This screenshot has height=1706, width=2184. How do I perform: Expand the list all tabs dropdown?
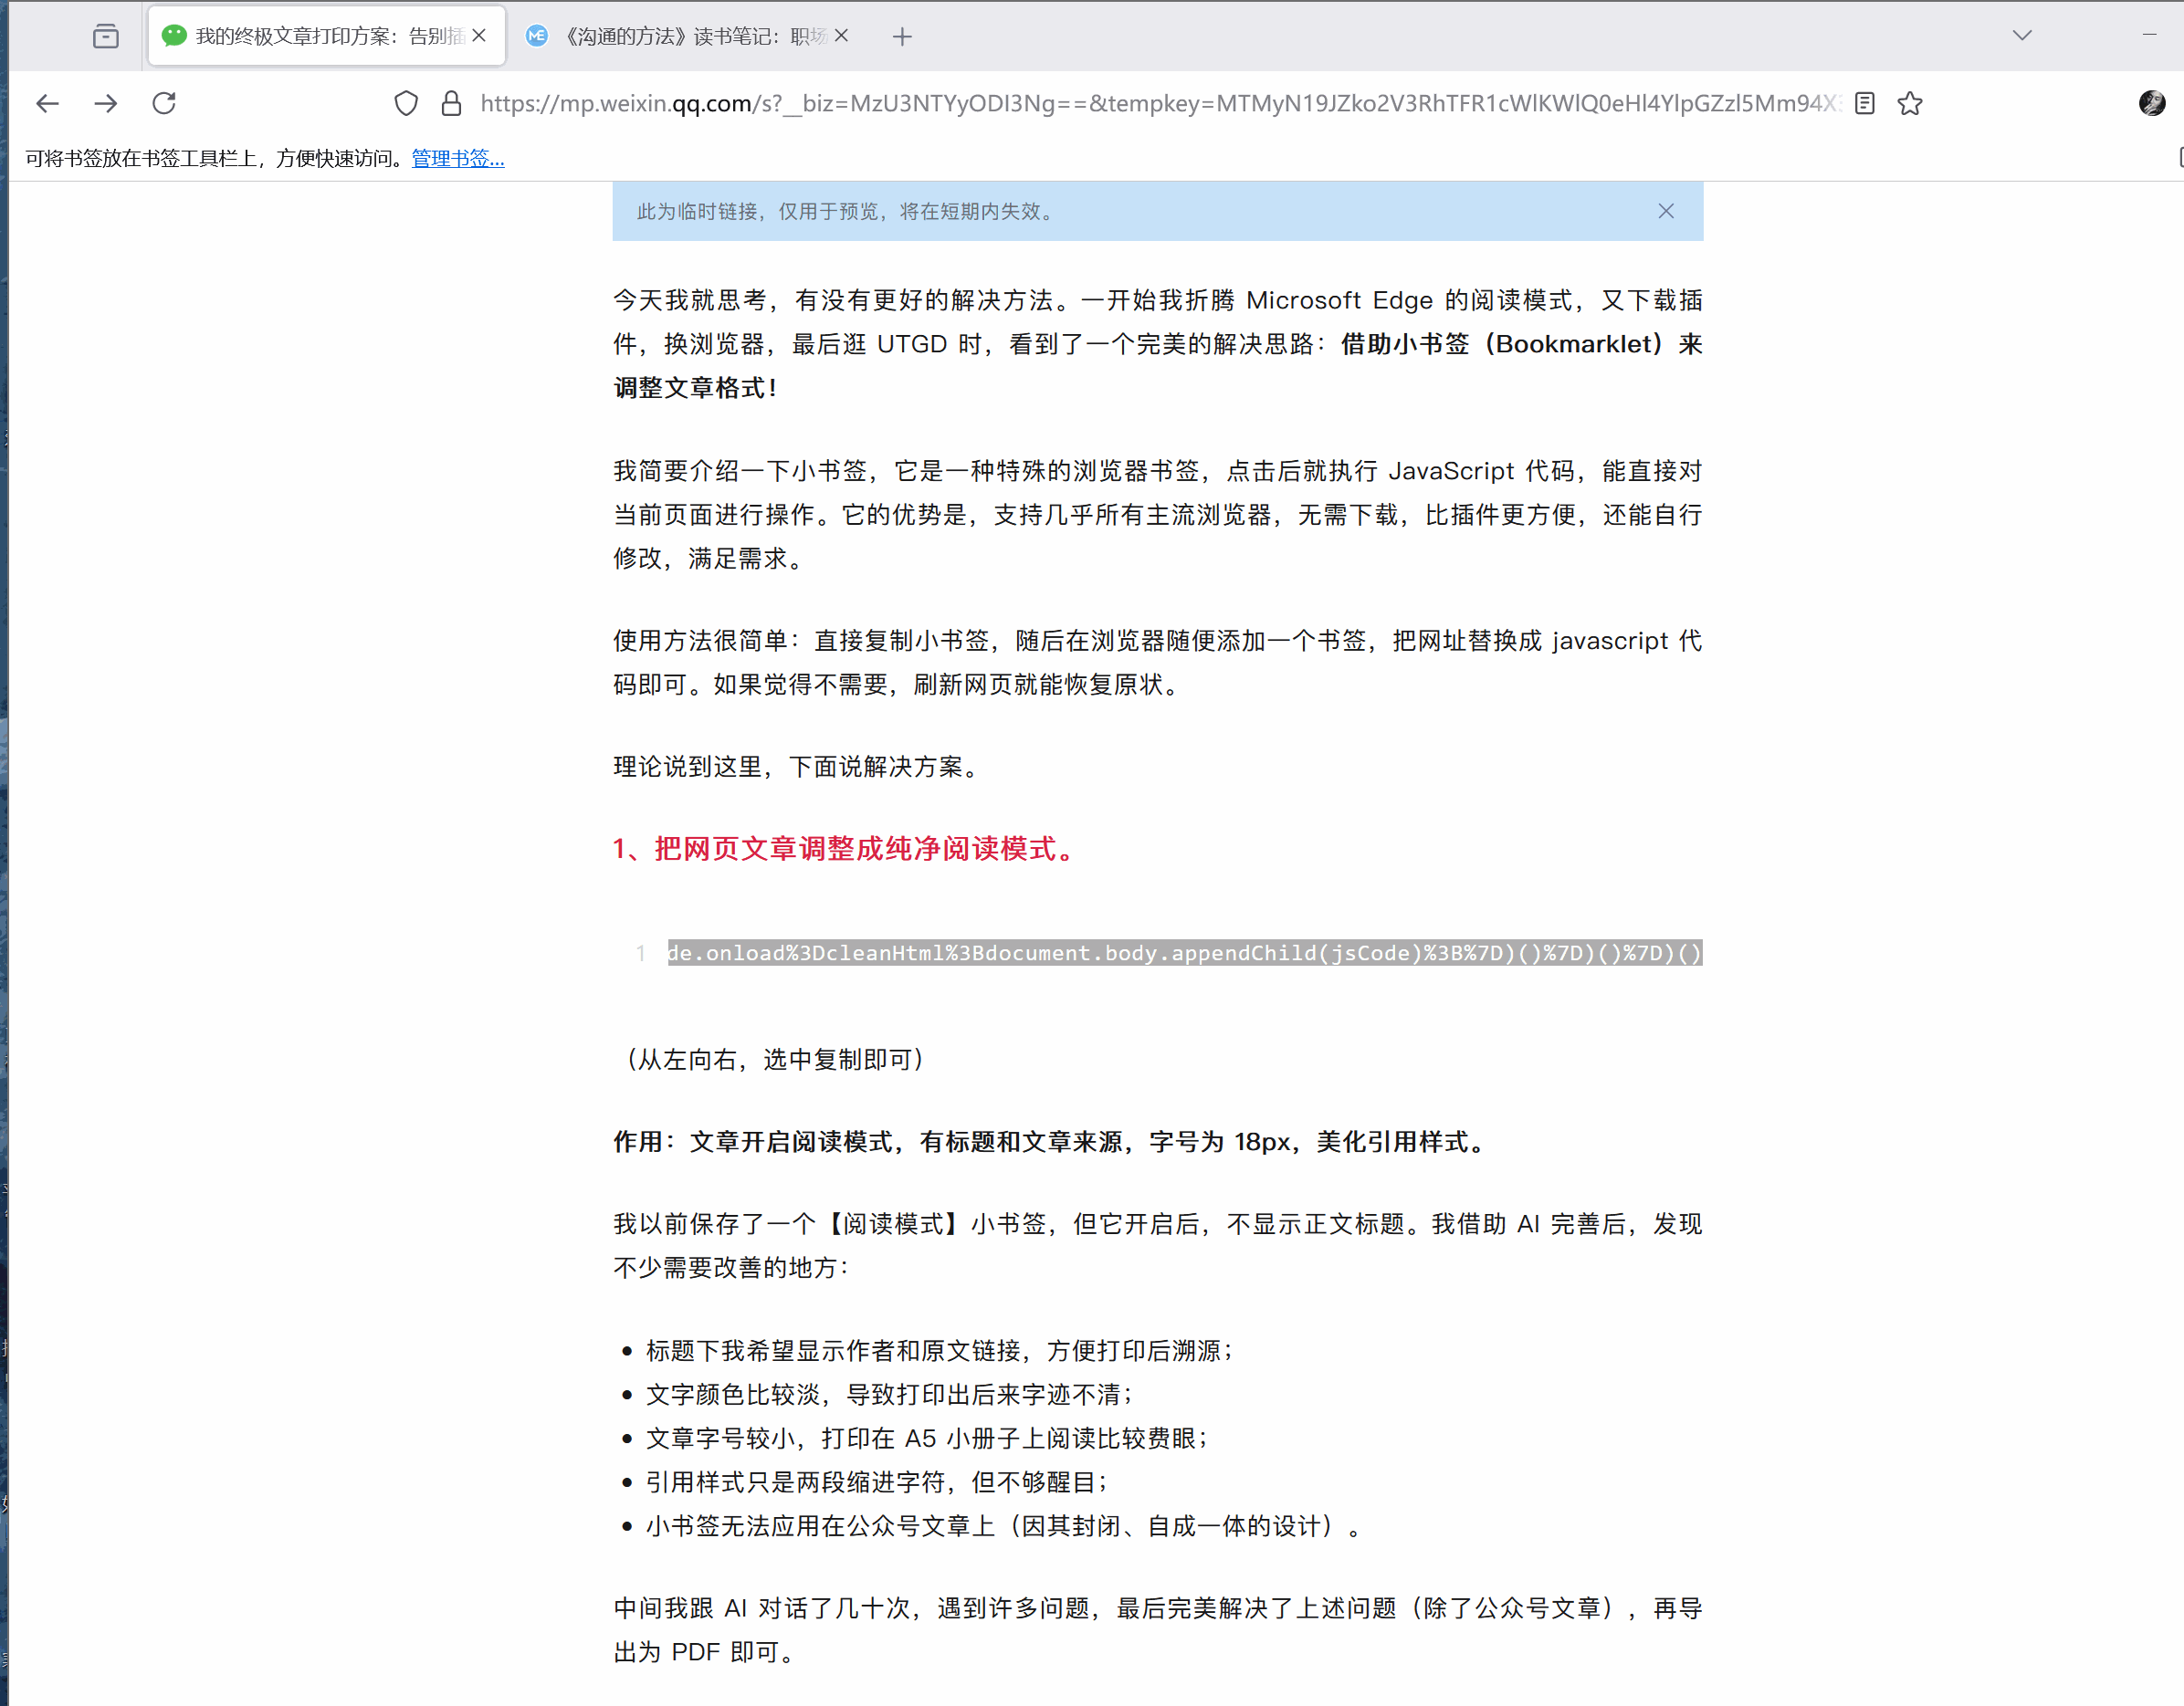pyautogui.click(x=2022, y=35)
